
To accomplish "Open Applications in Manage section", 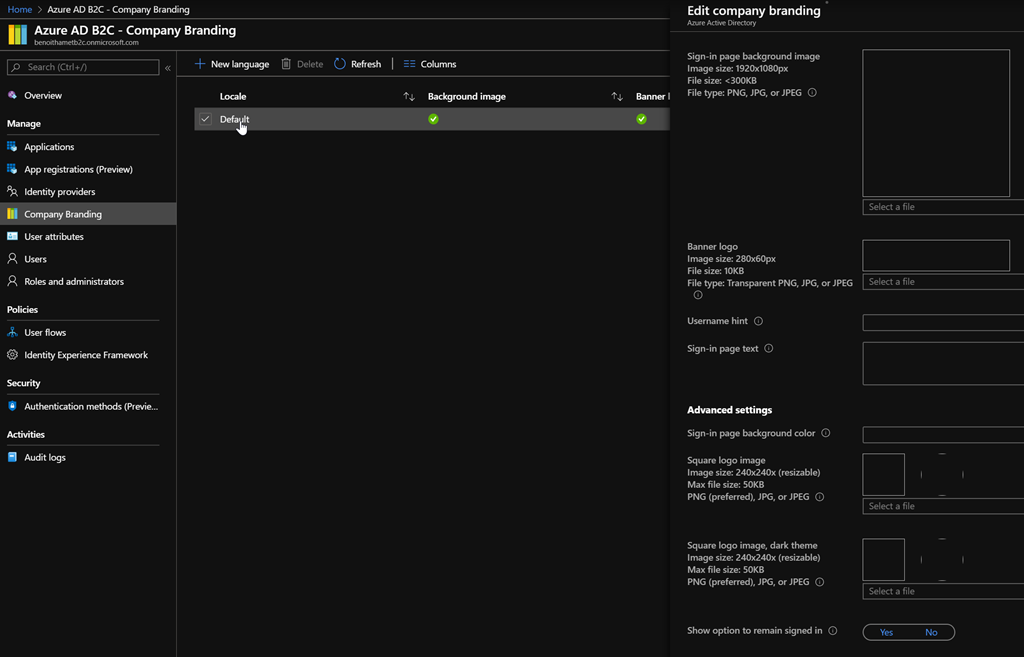I will pyautogui.click(x=49, y=146).
